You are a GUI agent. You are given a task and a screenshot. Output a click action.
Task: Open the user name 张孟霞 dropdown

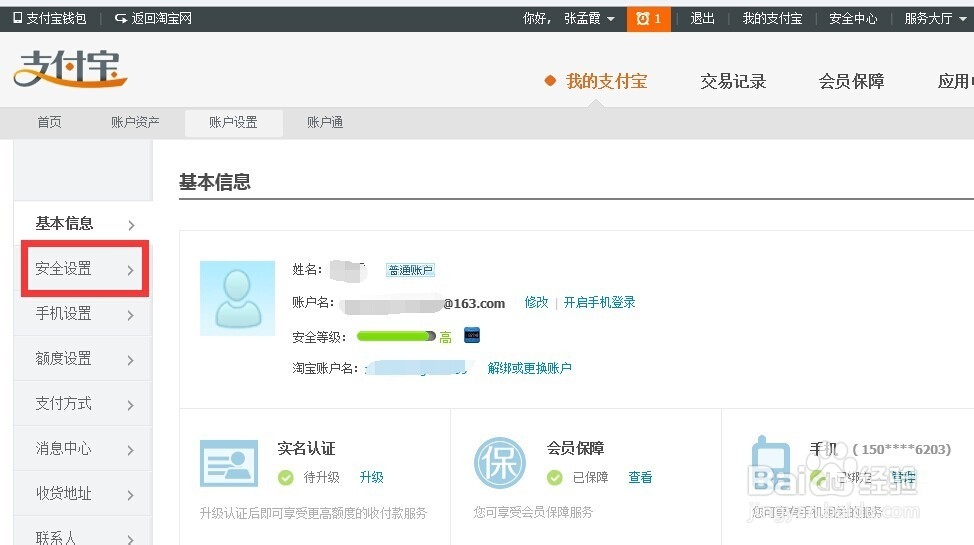589,19
